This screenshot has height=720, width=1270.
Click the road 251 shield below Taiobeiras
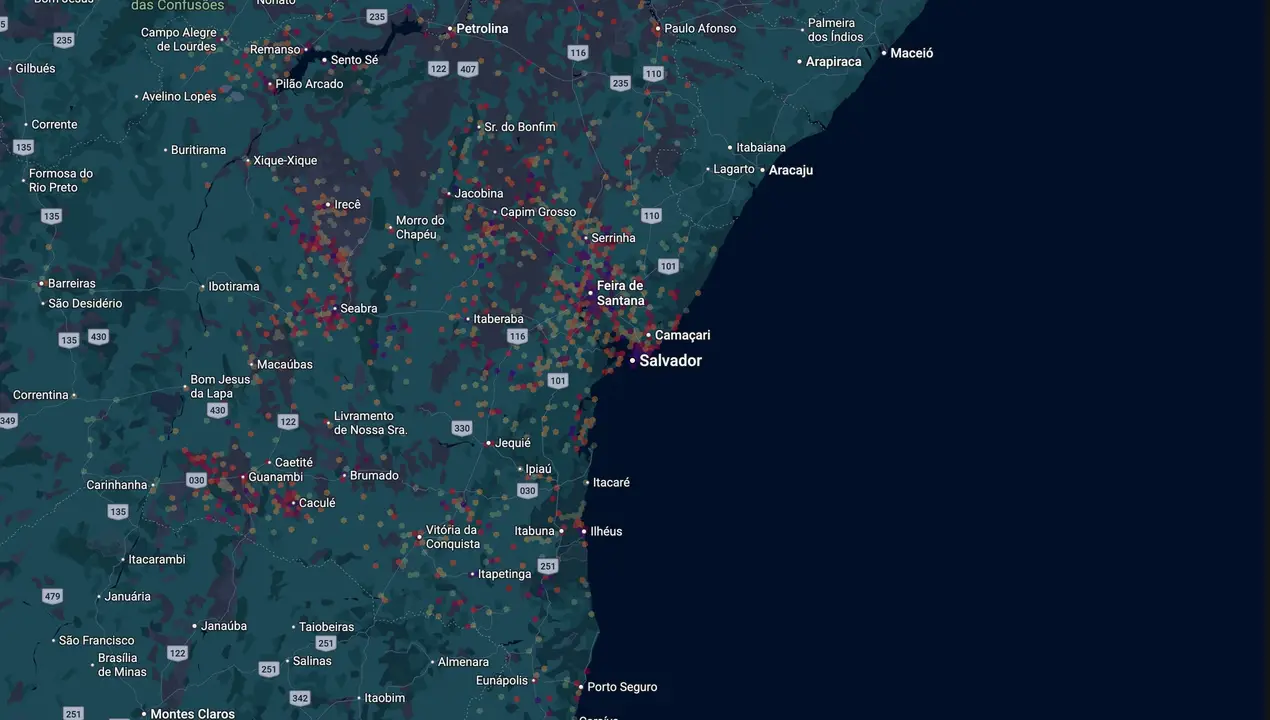coord(326,643)
